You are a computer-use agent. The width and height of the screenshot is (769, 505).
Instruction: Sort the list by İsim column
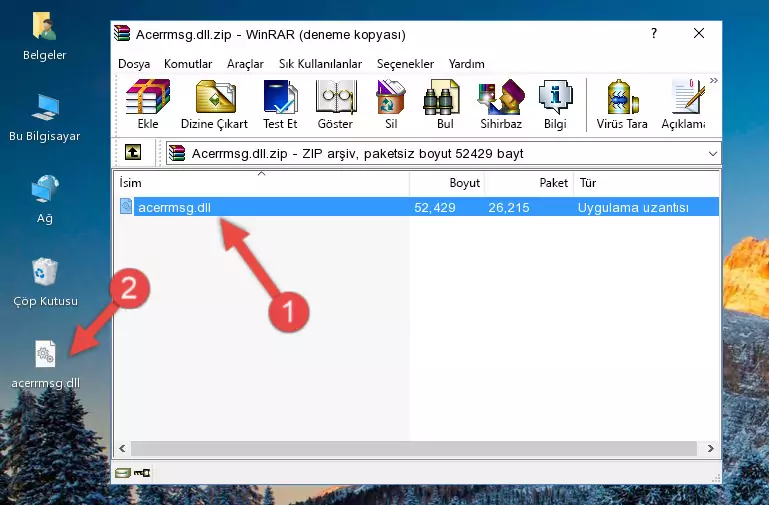tap(262, 182)
